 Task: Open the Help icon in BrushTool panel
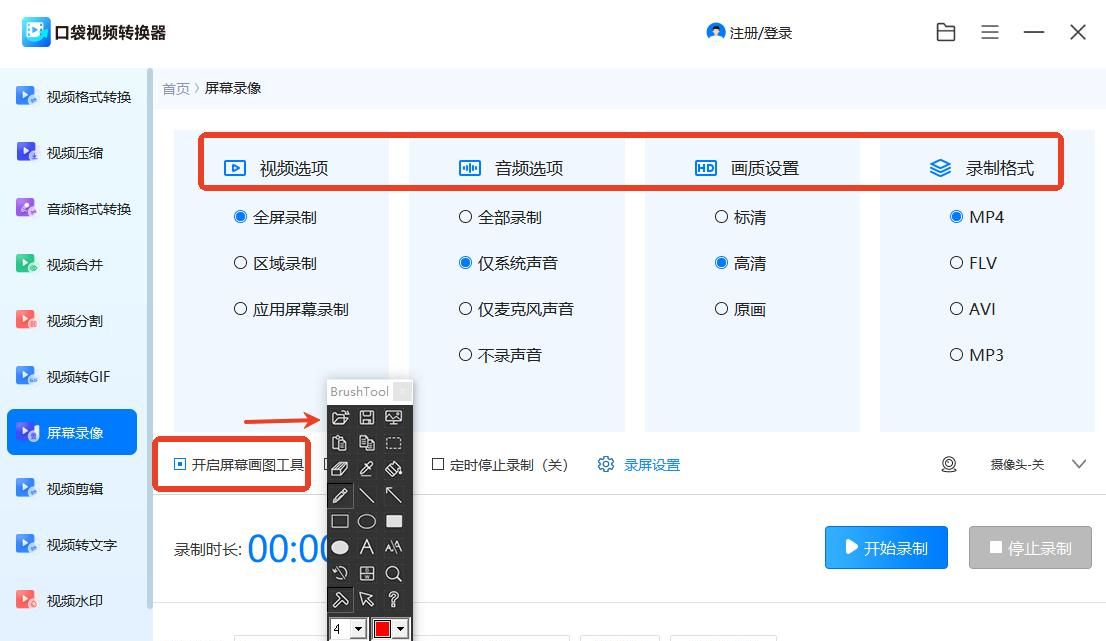point(392,599)
